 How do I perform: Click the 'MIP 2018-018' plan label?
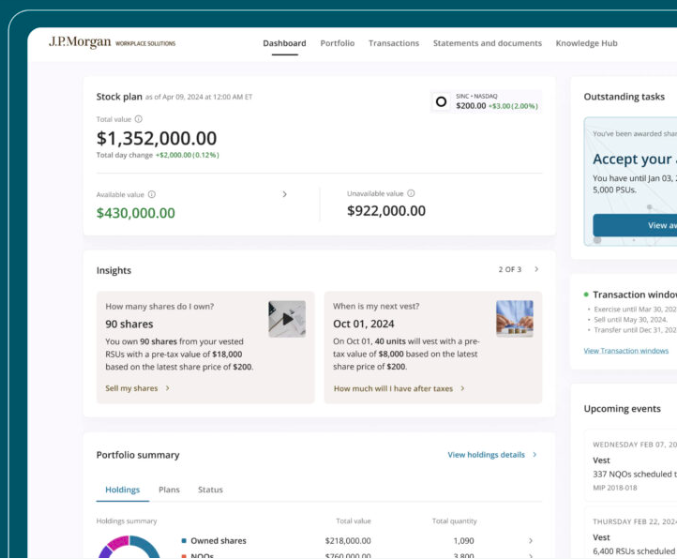pyautogui.click(x=615, y=488)
